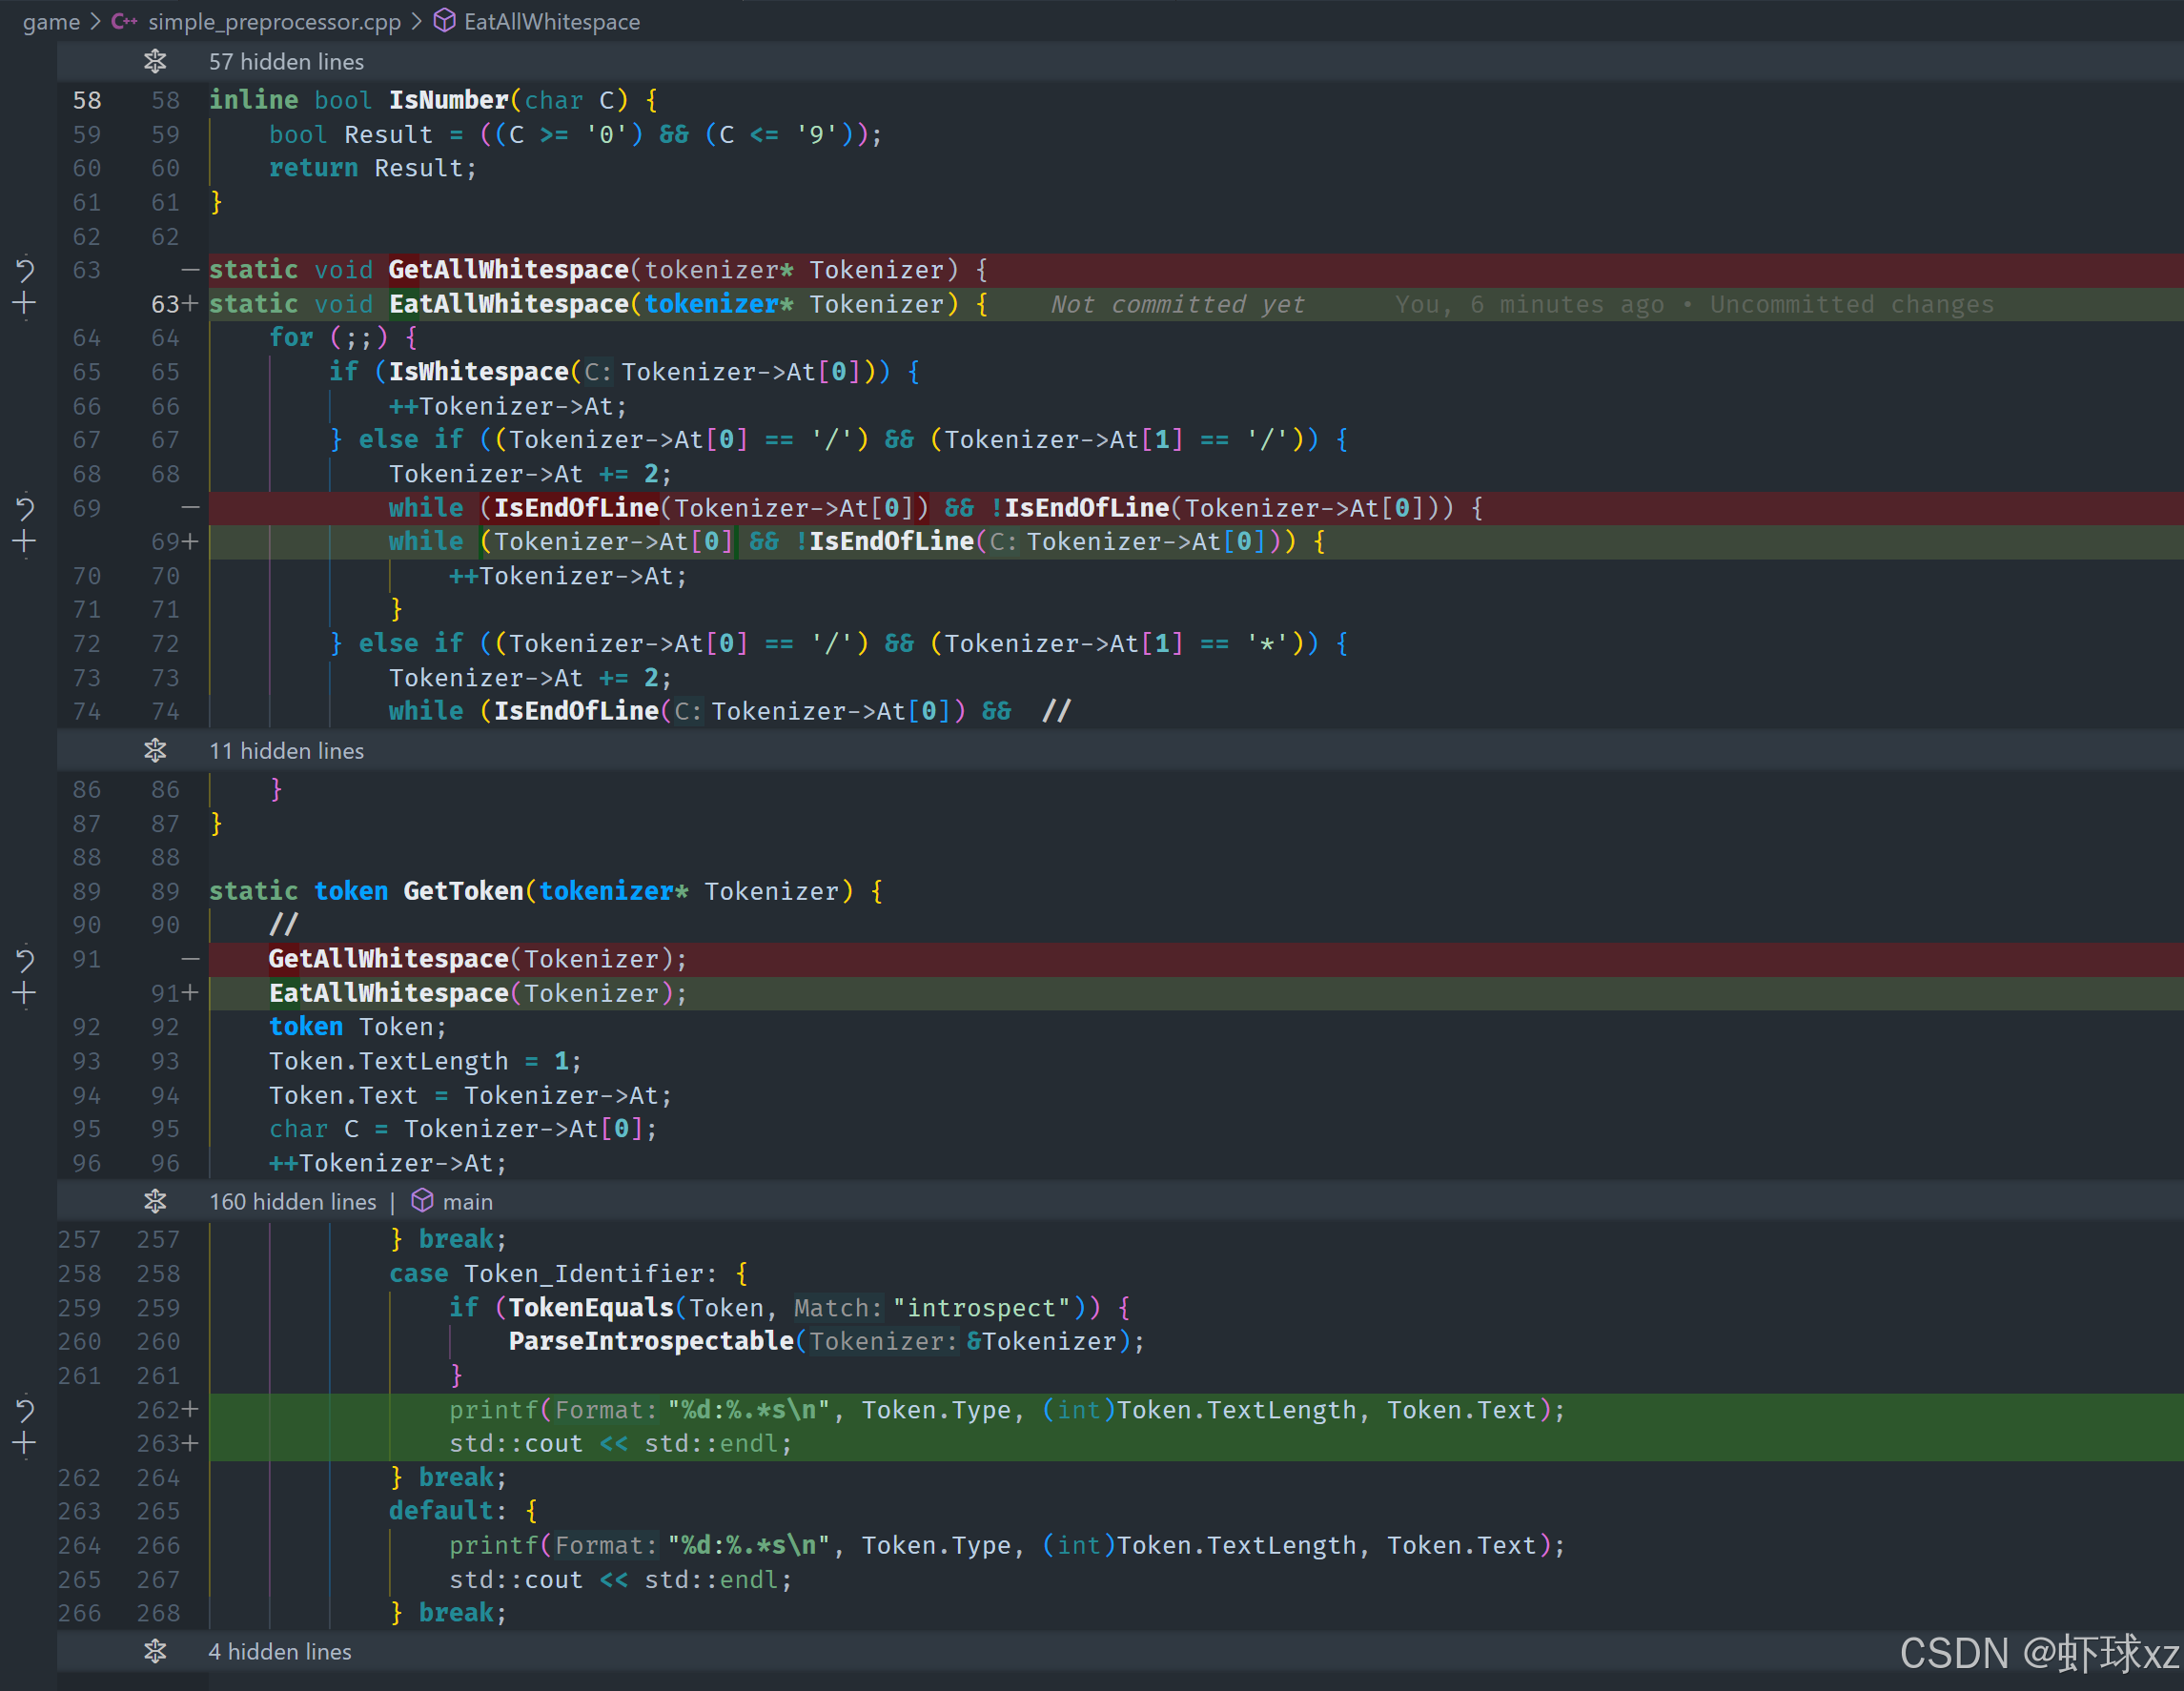This screenshot has width=2184, height=1691.
Task: Jump to main symbol in hidden lines bar
Action: pyautogui.click(x=466, y=1202)
